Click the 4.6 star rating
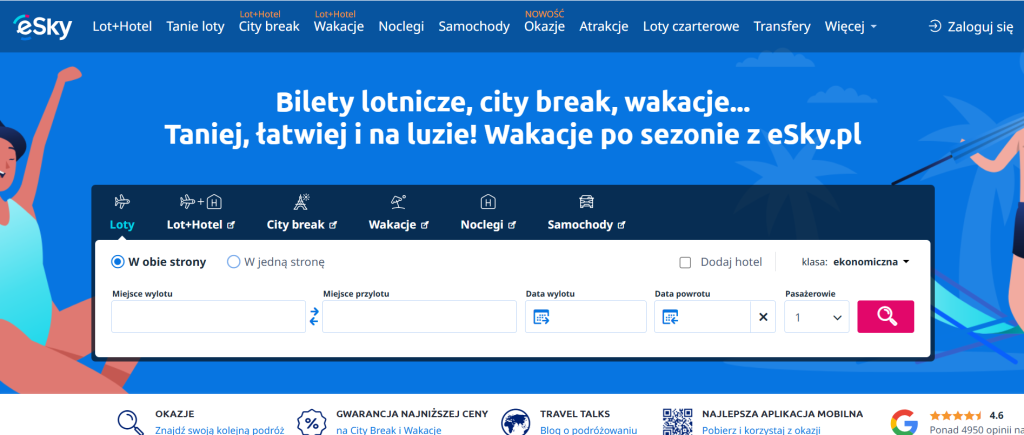 pos(967,415)
